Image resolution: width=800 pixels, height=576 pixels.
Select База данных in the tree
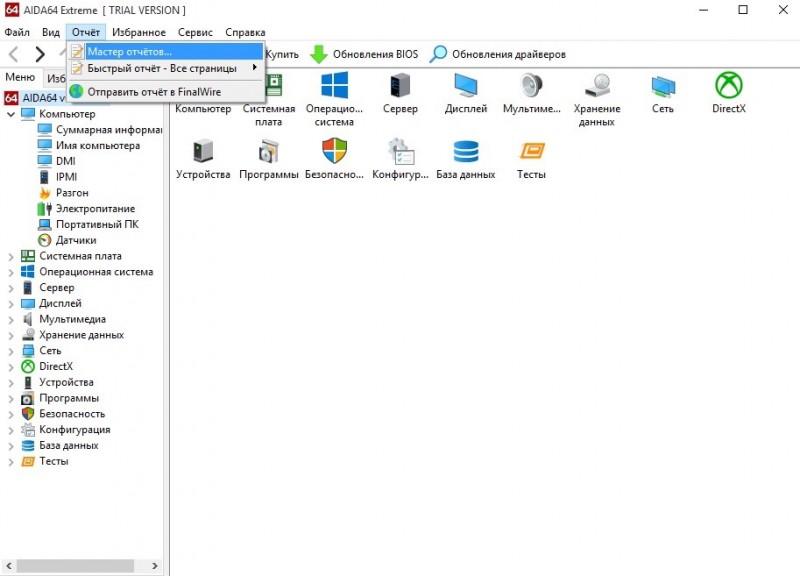(69, 445)
